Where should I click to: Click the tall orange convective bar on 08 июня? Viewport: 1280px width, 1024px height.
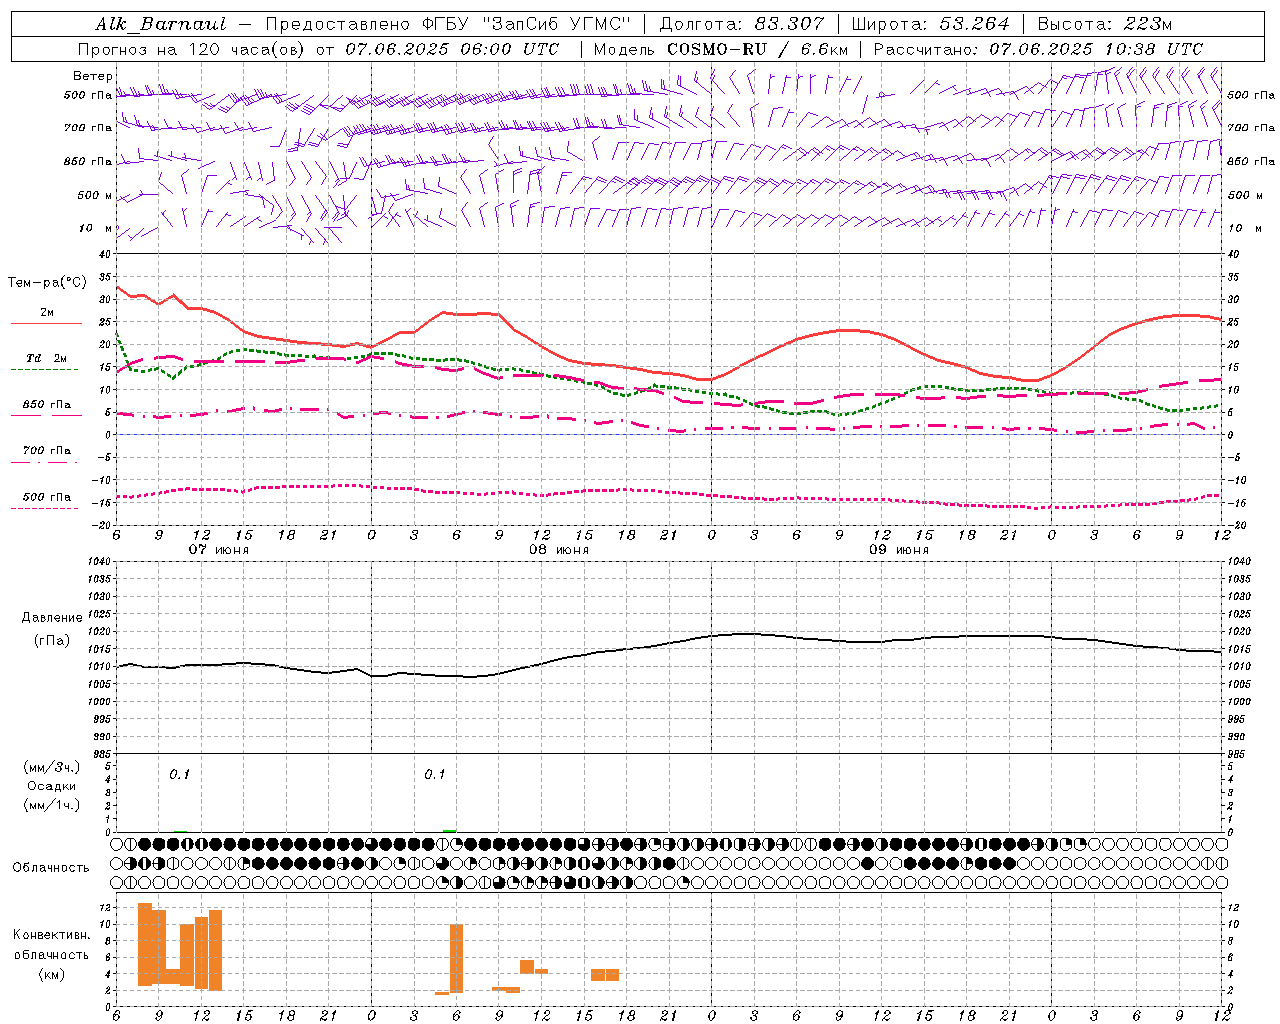pyautogui.click(x=456, y=958)
